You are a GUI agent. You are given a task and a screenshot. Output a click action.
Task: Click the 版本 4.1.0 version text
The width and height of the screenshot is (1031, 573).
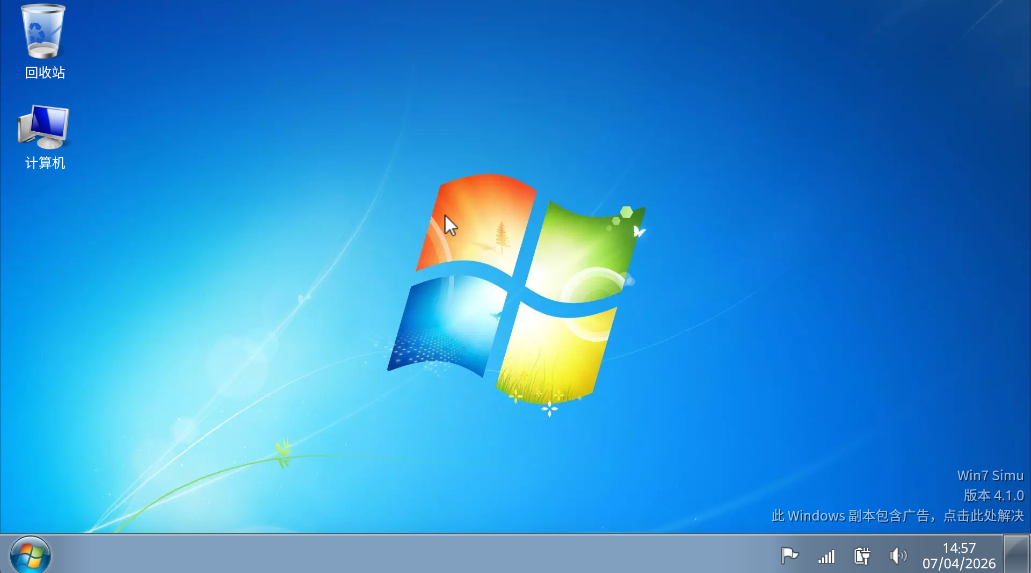tap(993, 495)
